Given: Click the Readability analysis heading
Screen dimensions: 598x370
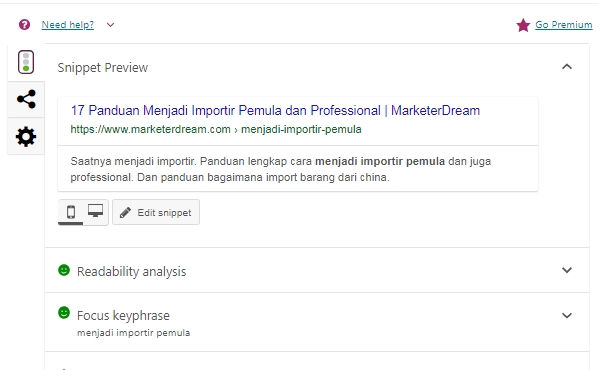Looking at the screenshot, I should [132, 272].
